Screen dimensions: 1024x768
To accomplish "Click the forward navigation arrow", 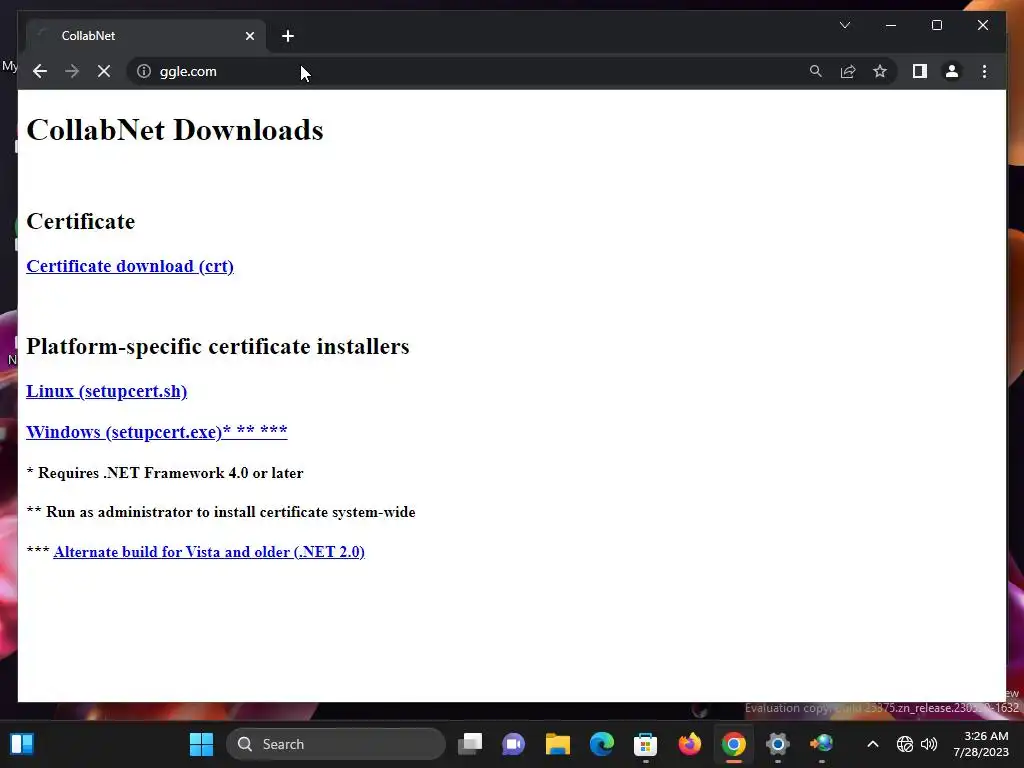I will click(72, 71).
